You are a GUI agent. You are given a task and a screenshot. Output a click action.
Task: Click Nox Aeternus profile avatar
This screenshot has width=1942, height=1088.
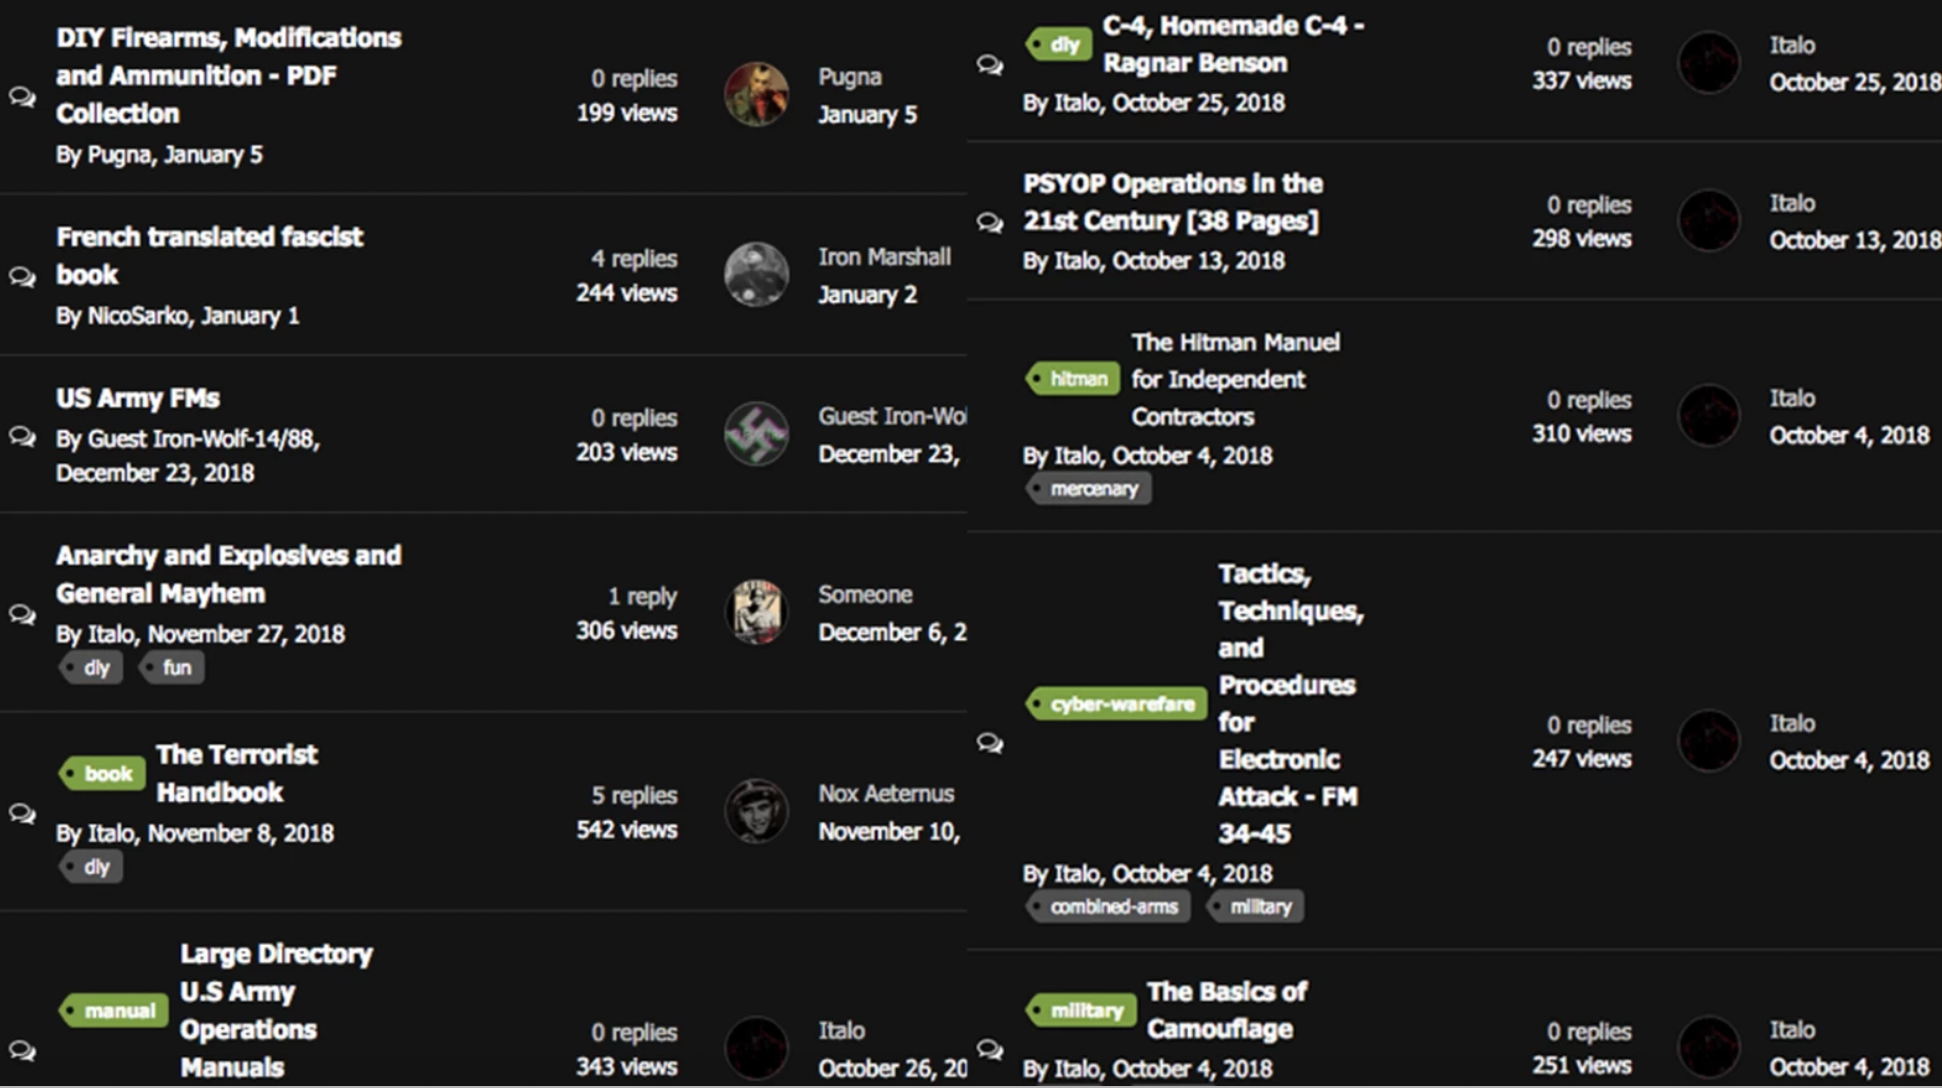click(x=756, y=811)
